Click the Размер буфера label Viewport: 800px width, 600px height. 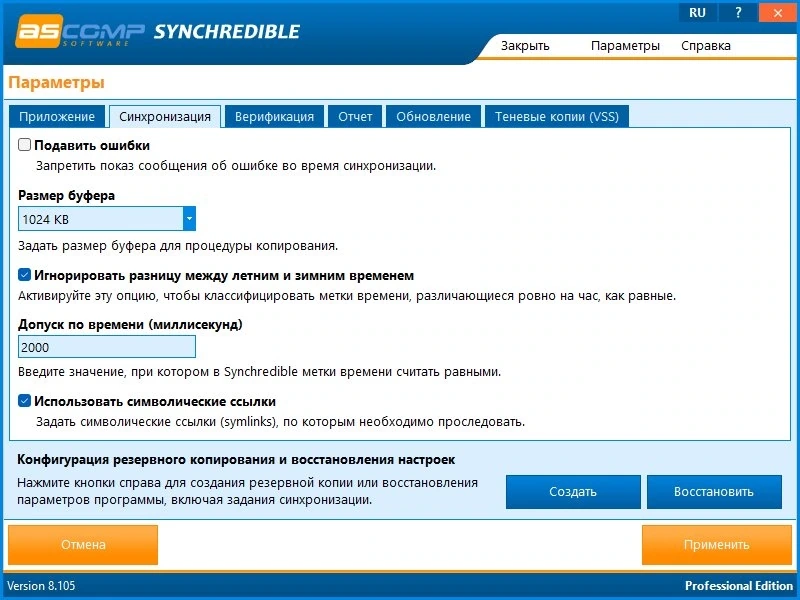click(66, 195)
